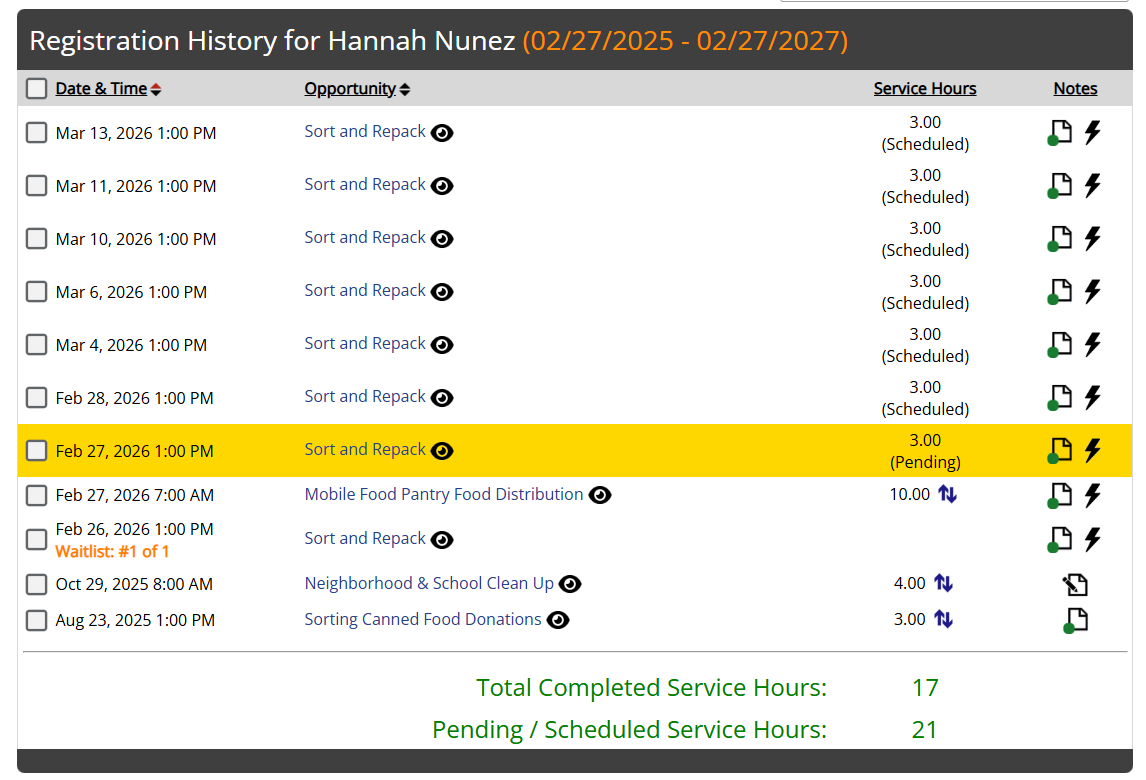Click lightning bolt for Mar 6, 2026 row

point(1093,292)
